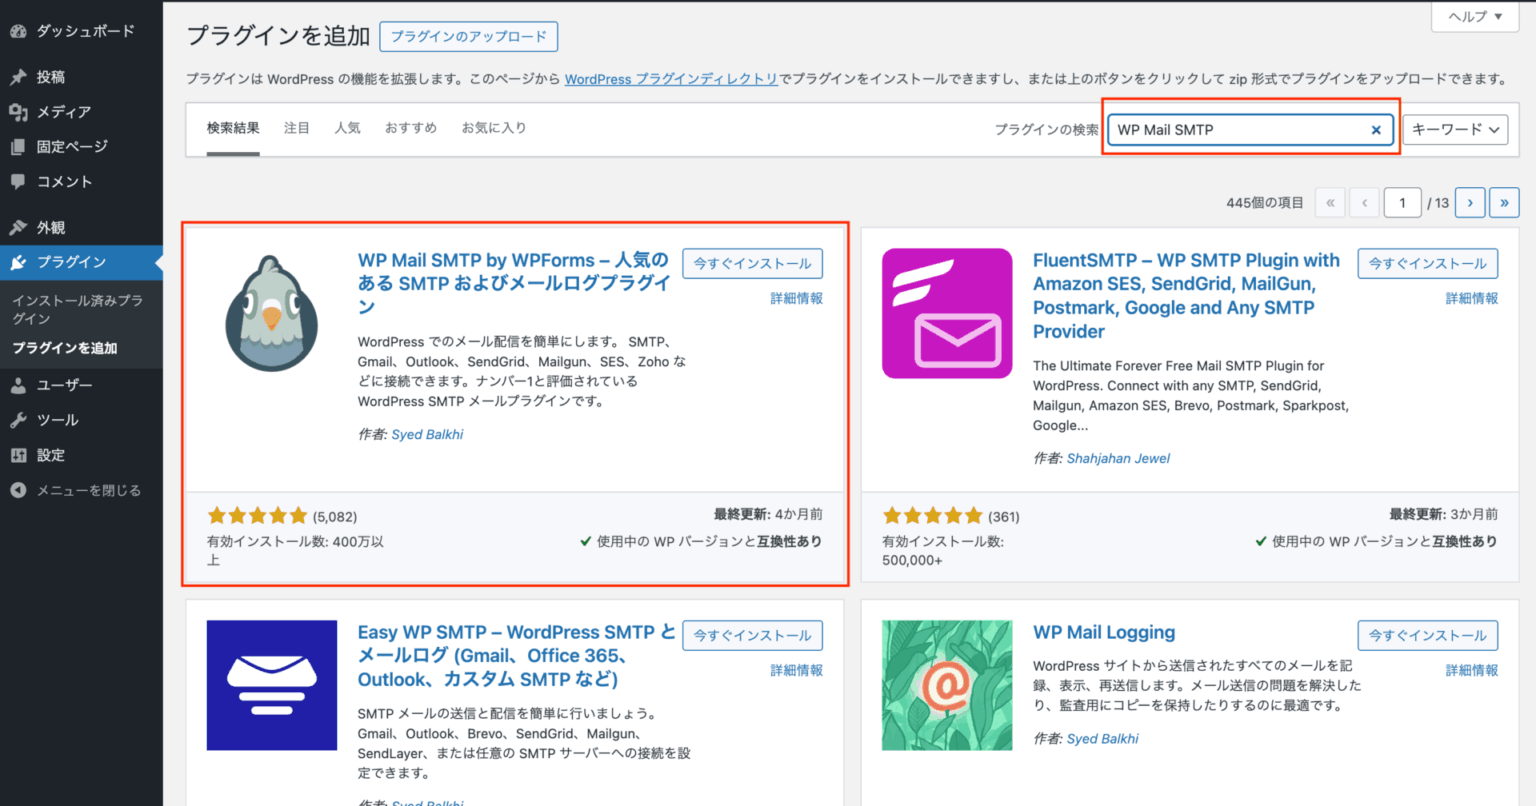The height and width of the screenshot is (806, 1536).
Task: Open ユーザー in the admin menu
Action: coord(64,385)
